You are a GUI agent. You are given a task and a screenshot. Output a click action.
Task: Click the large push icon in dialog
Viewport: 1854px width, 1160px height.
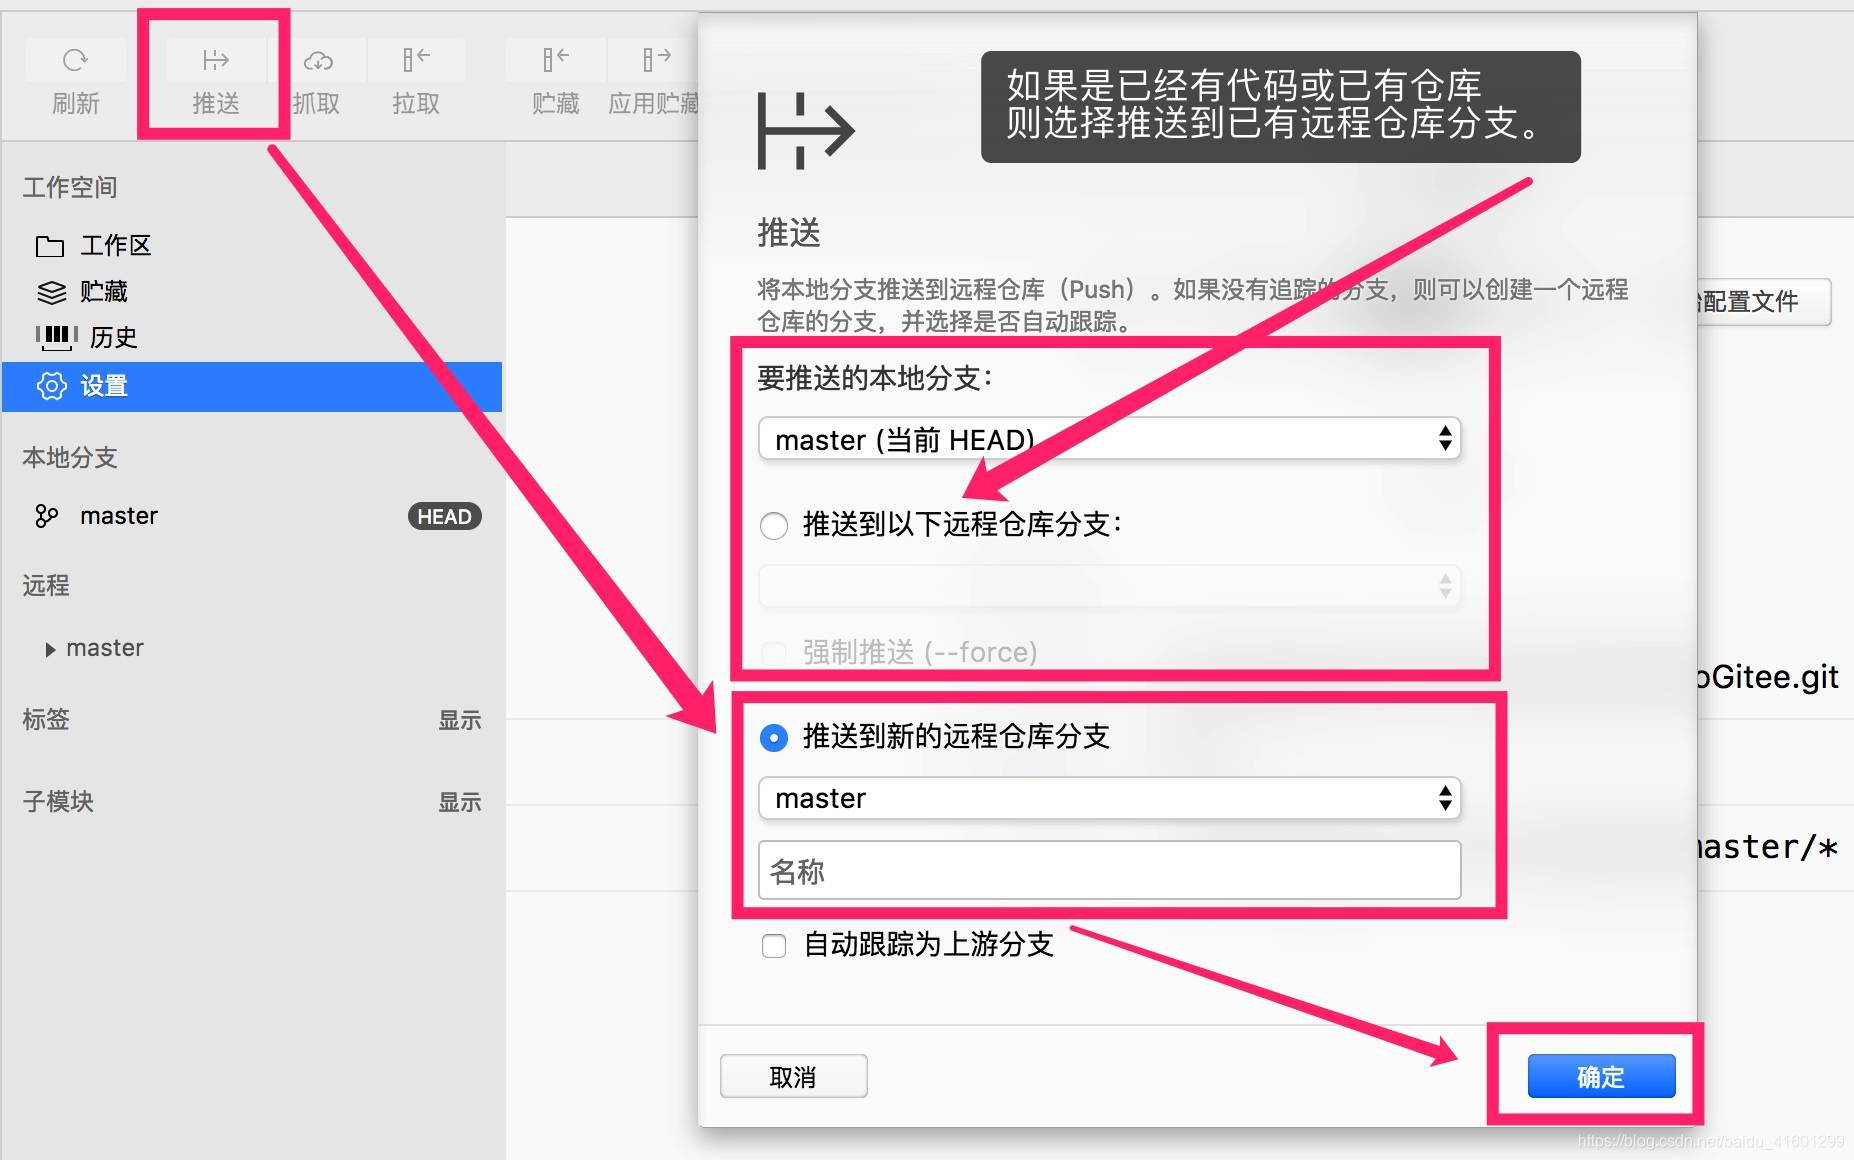[x=805, y=131]
